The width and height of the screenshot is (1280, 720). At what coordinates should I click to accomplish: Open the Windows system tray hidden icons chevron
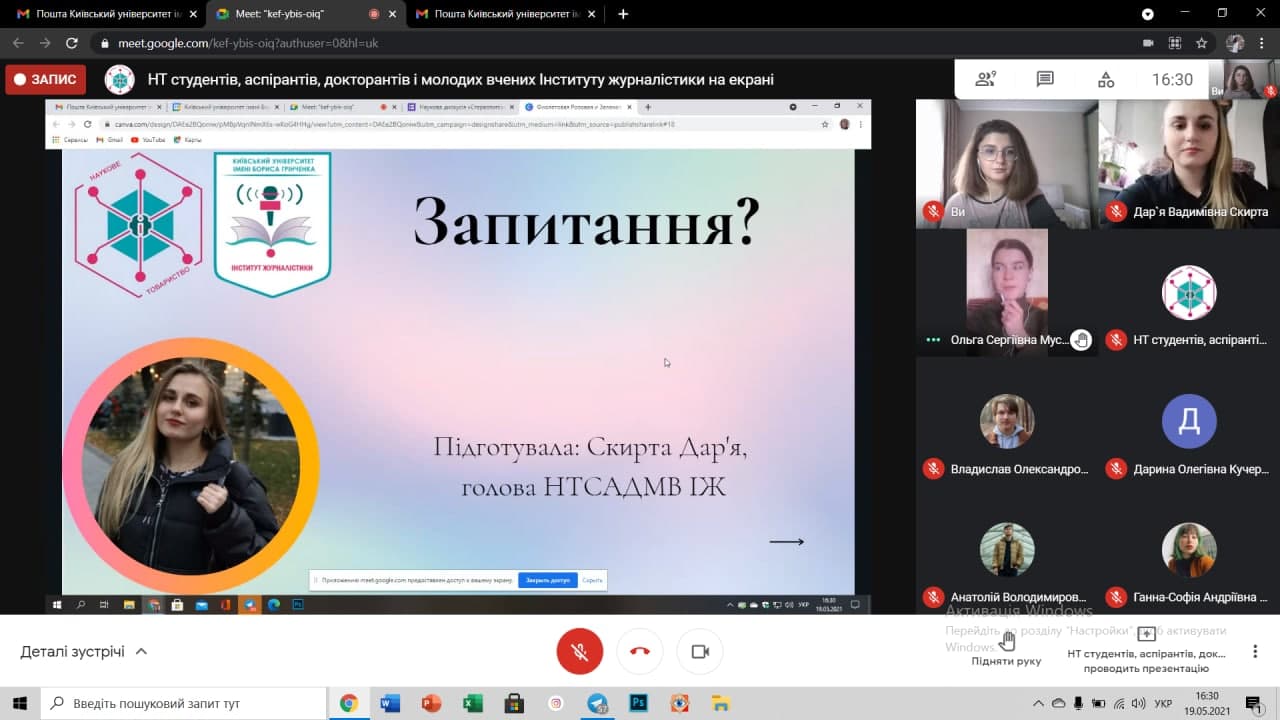(1038, 704)
